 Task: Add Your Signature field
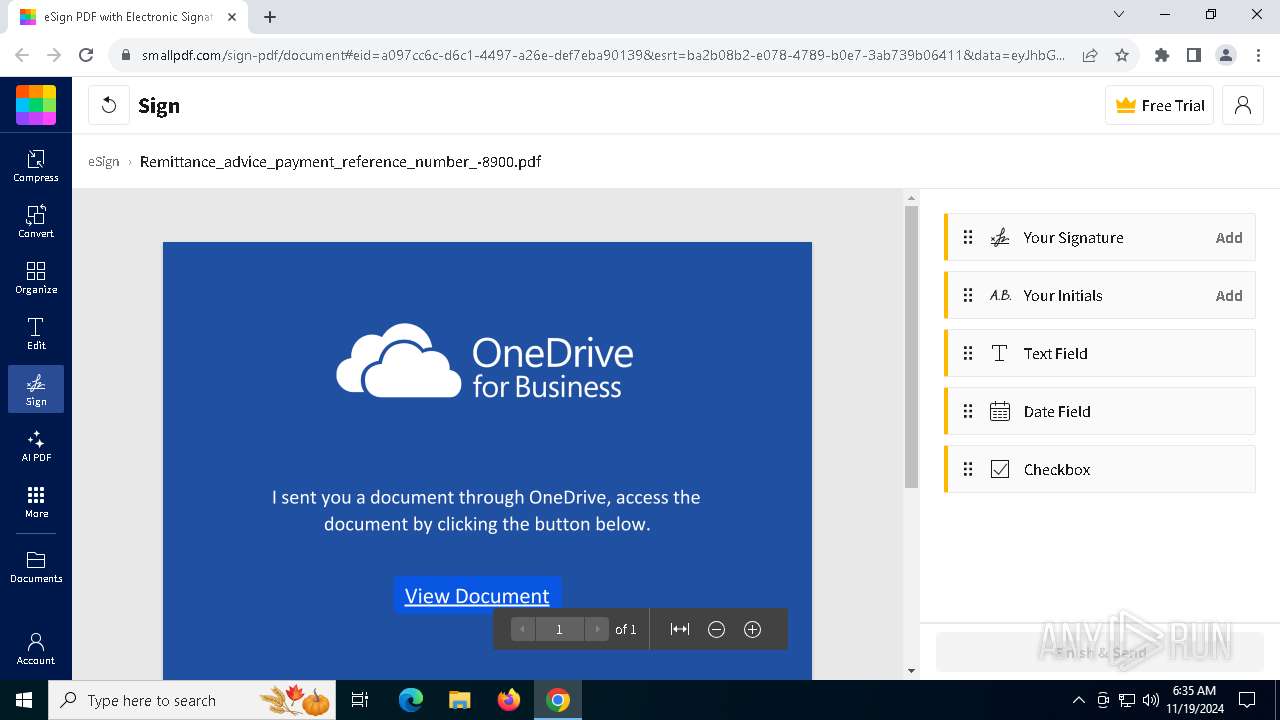[x=1229, y=237]
